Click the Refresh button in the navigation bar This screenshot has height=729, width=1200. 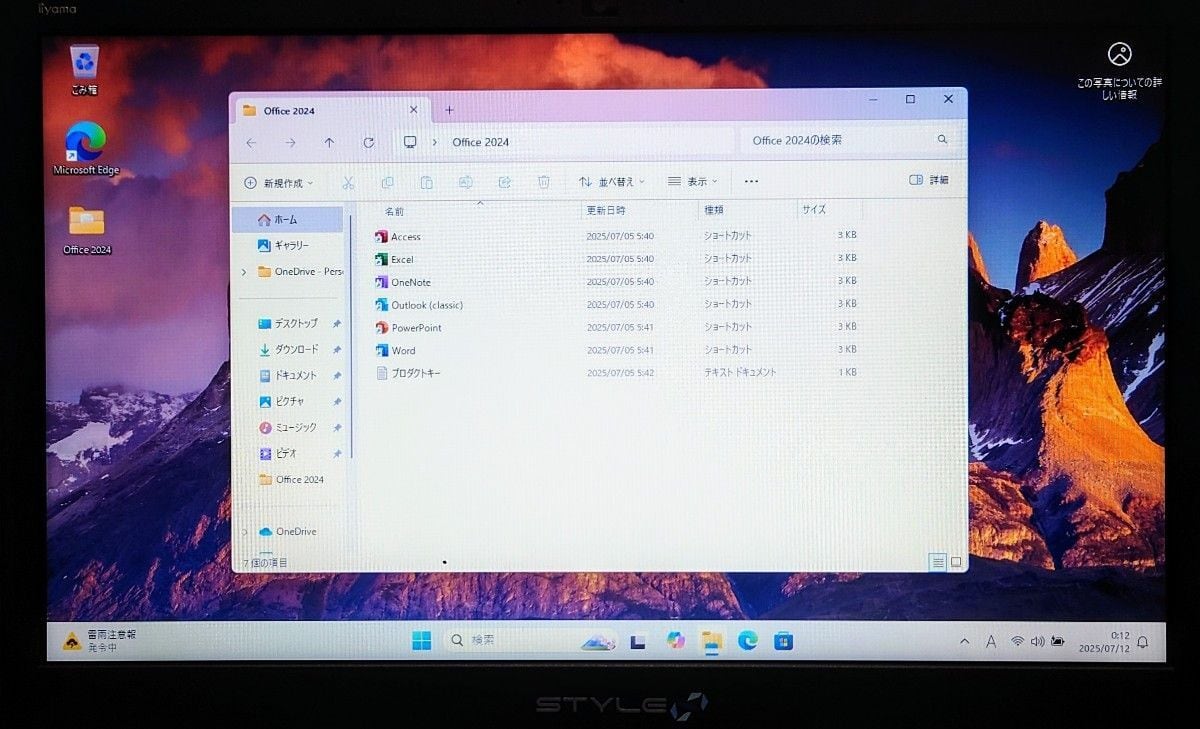368,143
